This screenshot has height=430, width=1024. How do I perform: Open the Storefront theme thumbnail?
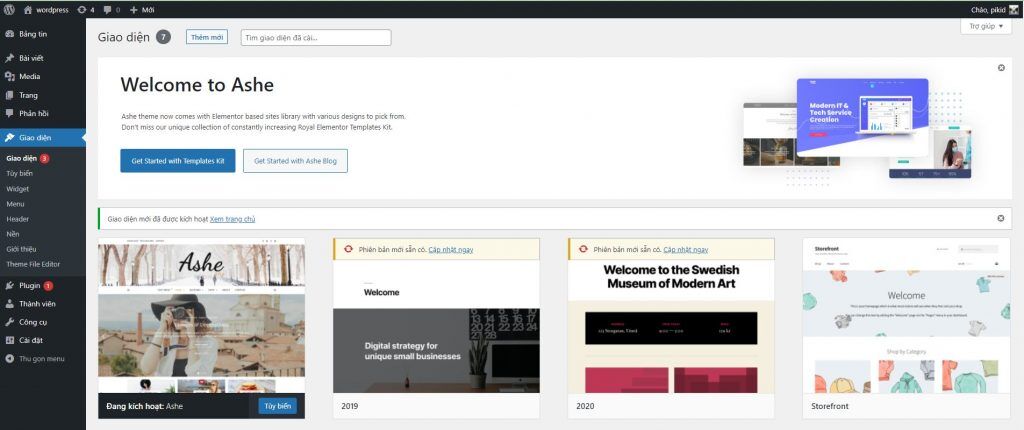coord(906,316)
